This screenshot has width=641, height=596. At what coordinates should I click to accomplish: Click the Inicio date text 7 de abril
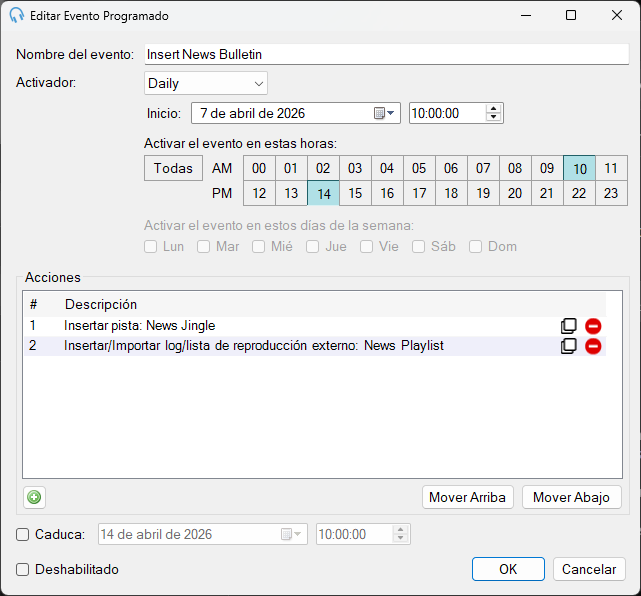(x=253, y=113)
